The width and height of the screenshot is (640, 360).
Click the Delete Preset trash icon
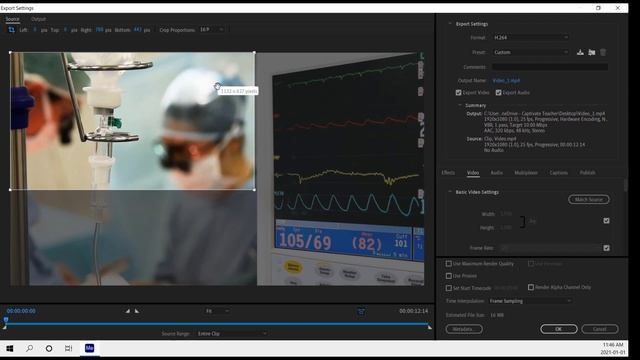point(603,52)
